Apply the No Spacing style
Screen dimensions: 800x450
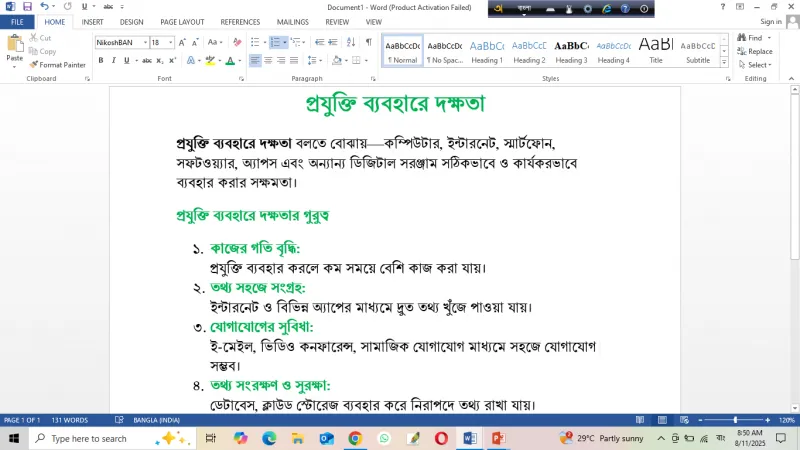(444, 51)
